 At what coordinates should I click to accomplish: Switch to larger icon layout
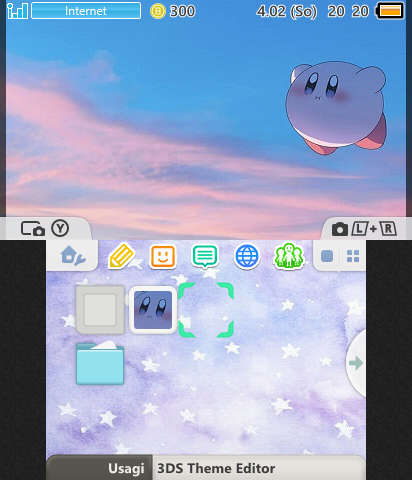[x=327, y=256]
